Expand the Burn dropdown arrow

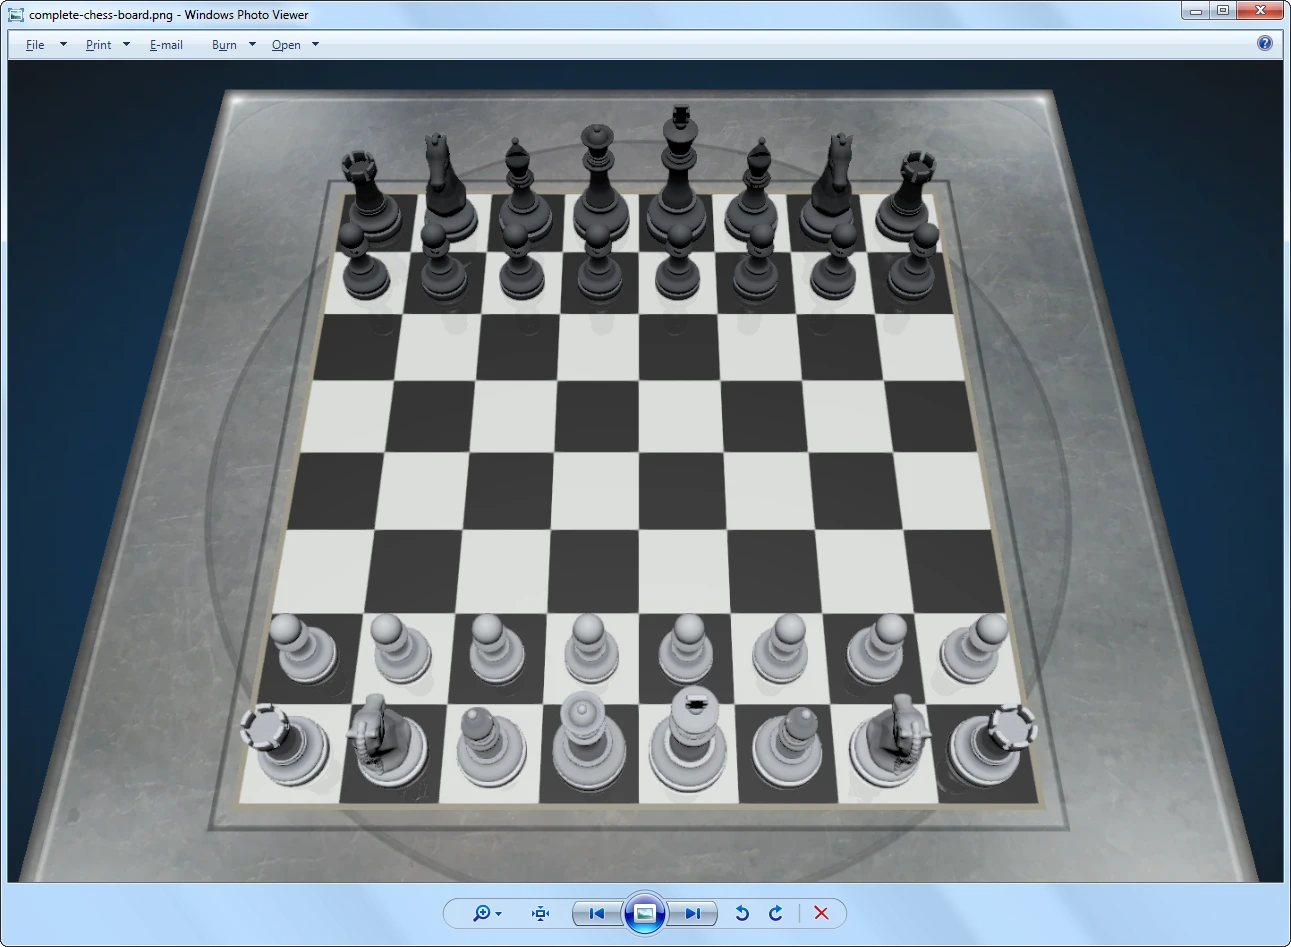click(252, 44)
